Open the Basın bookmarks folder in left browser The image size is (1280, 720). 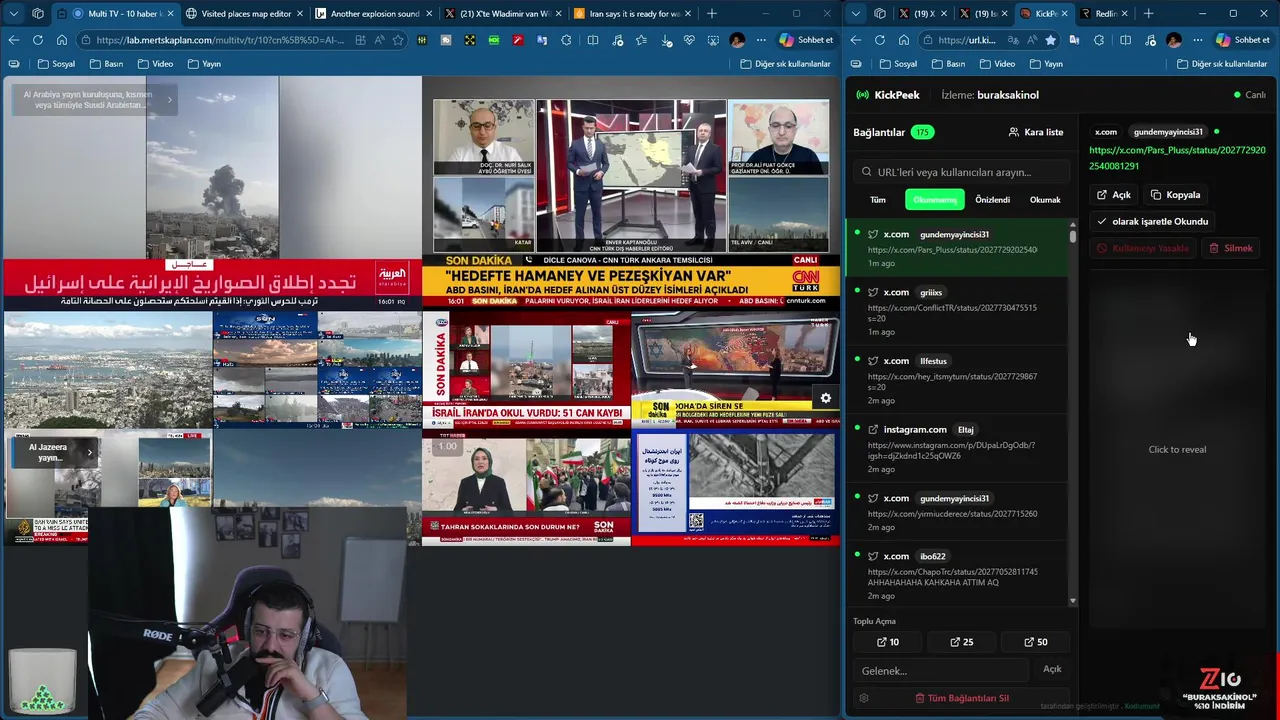pos(106,64)
